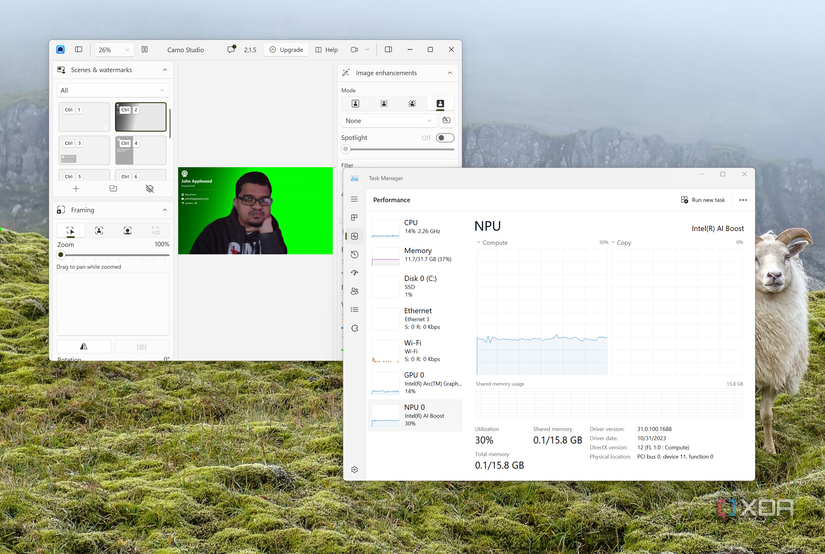
Task: Click Run new task in Task Manager
Action: pyautogui.click(x=703, y=200)
